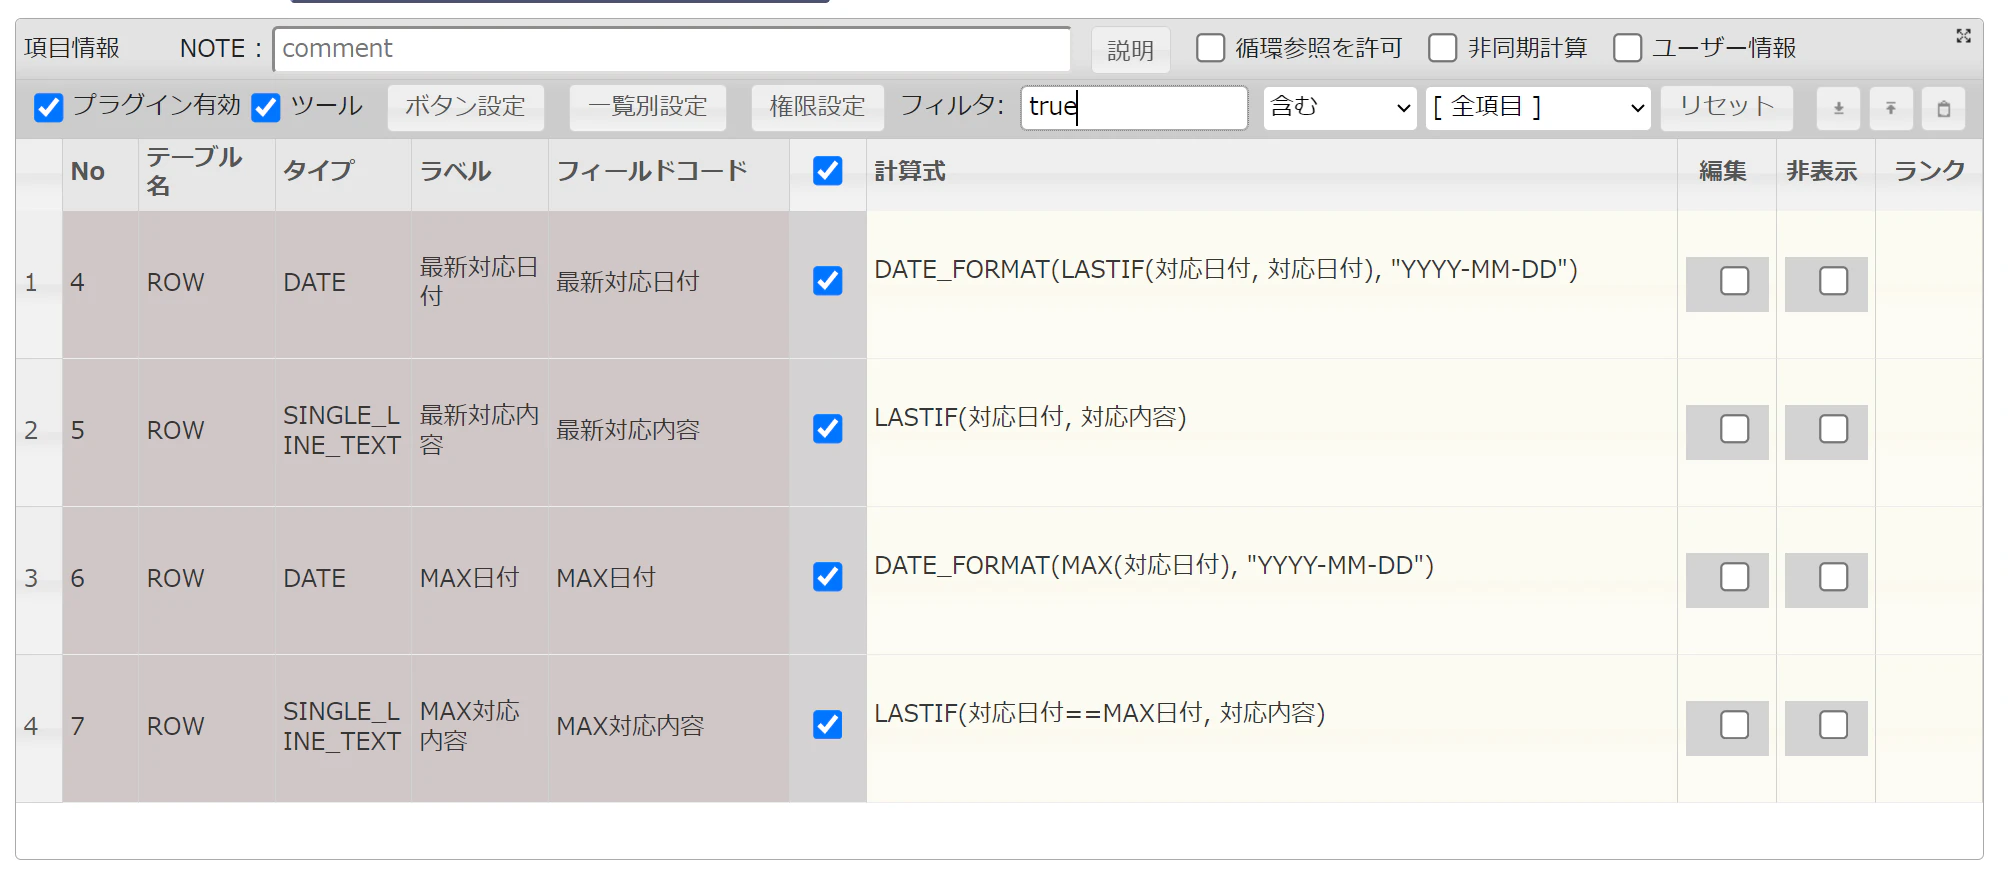This screenshot has width=2013, height=874.
Task: Check the 非表示 box for MAX対応内容 row
Action: [1834, 725]
